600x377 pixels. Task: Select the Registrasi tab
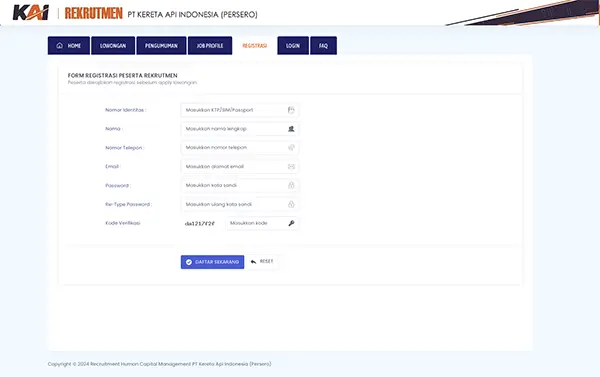tap(254, 46)
